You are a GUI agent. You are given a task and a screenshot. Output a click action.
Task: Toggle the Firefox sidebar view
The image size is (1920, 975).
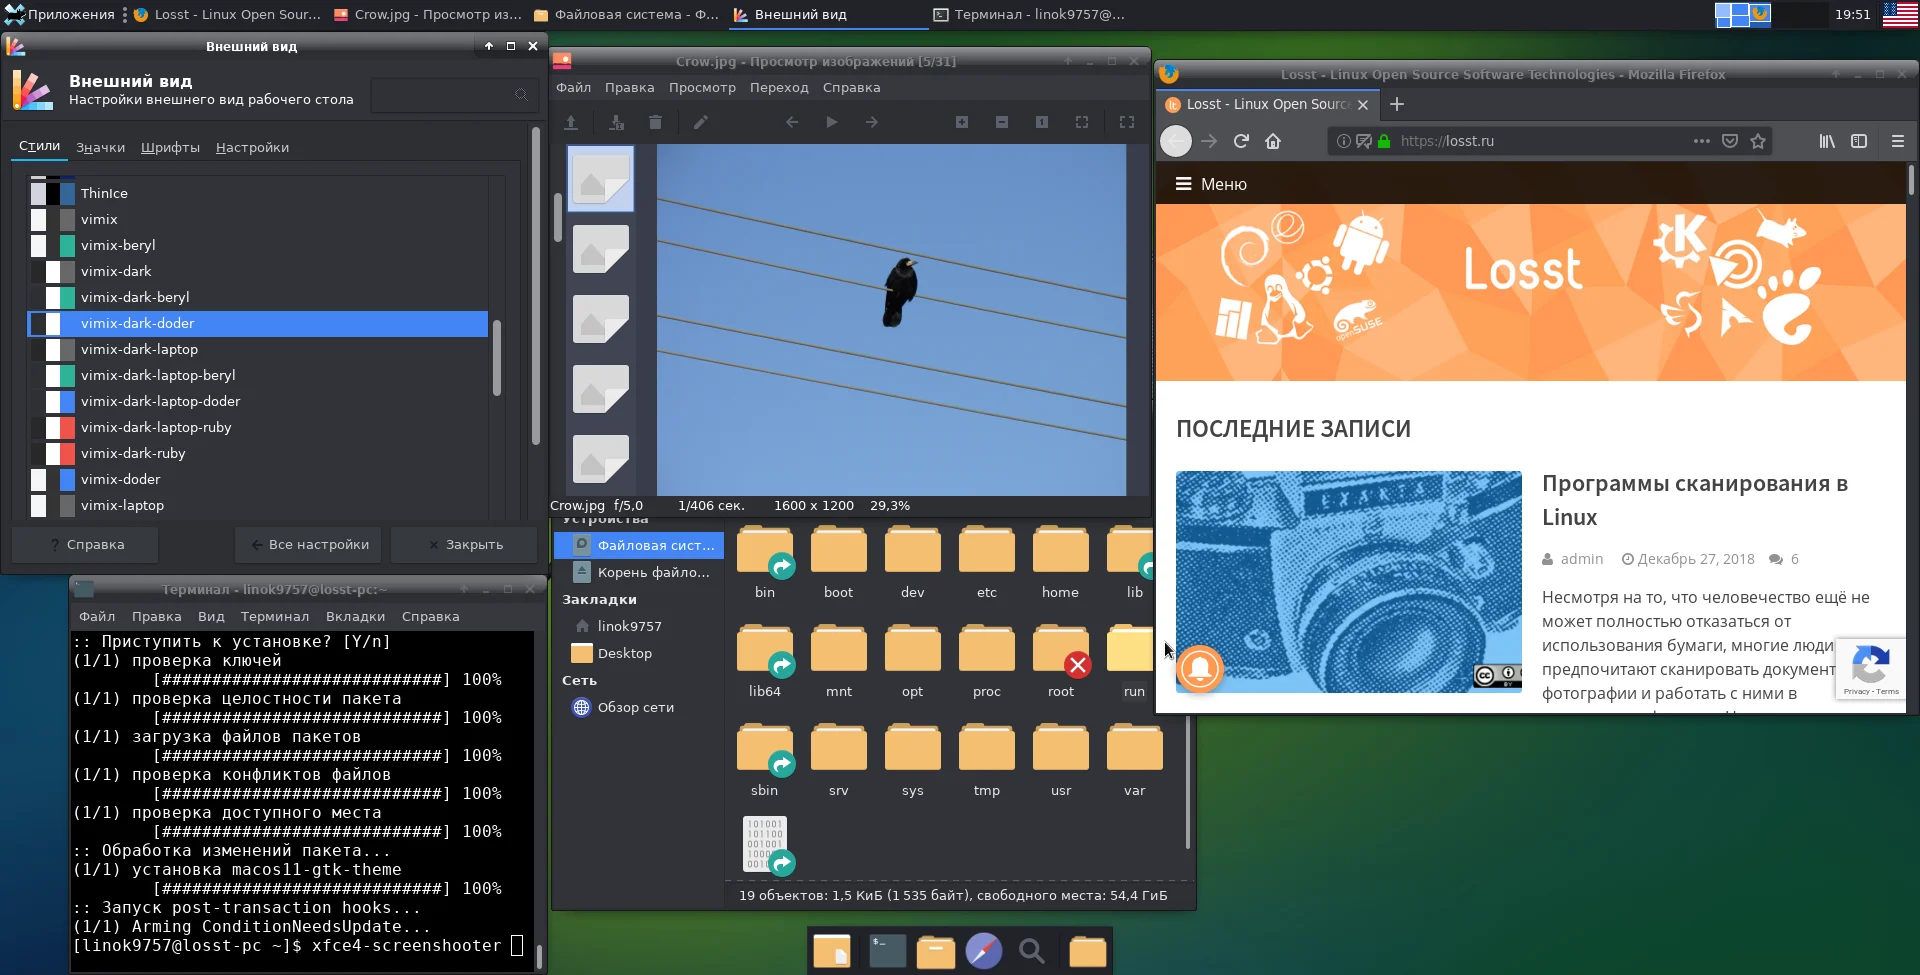(x=1859, y=141)
